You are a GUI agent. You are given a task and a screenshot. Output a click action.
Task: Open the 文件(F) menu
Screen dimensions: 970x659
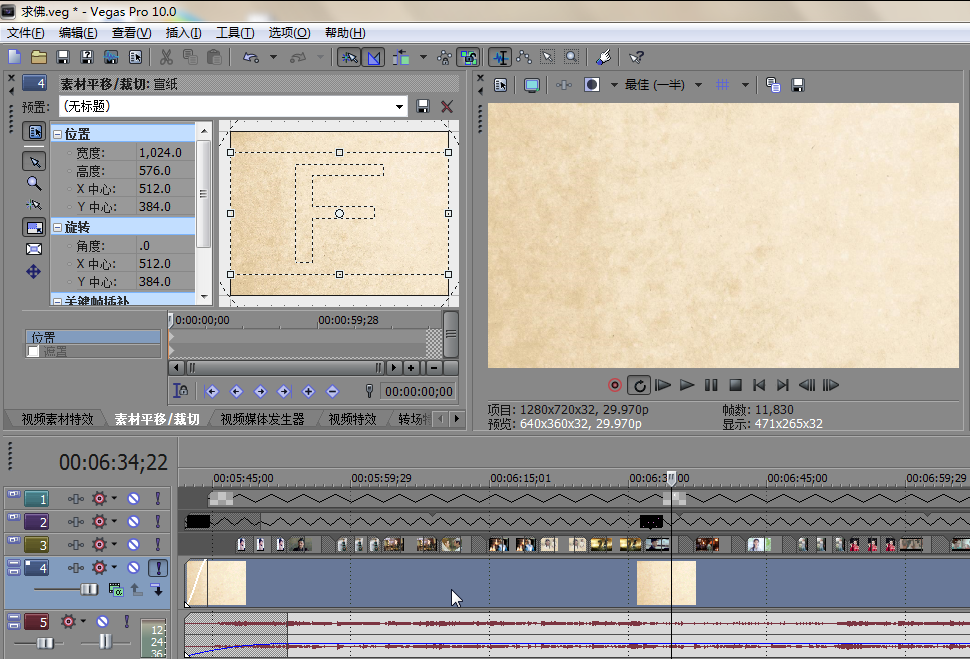point(25,33)
